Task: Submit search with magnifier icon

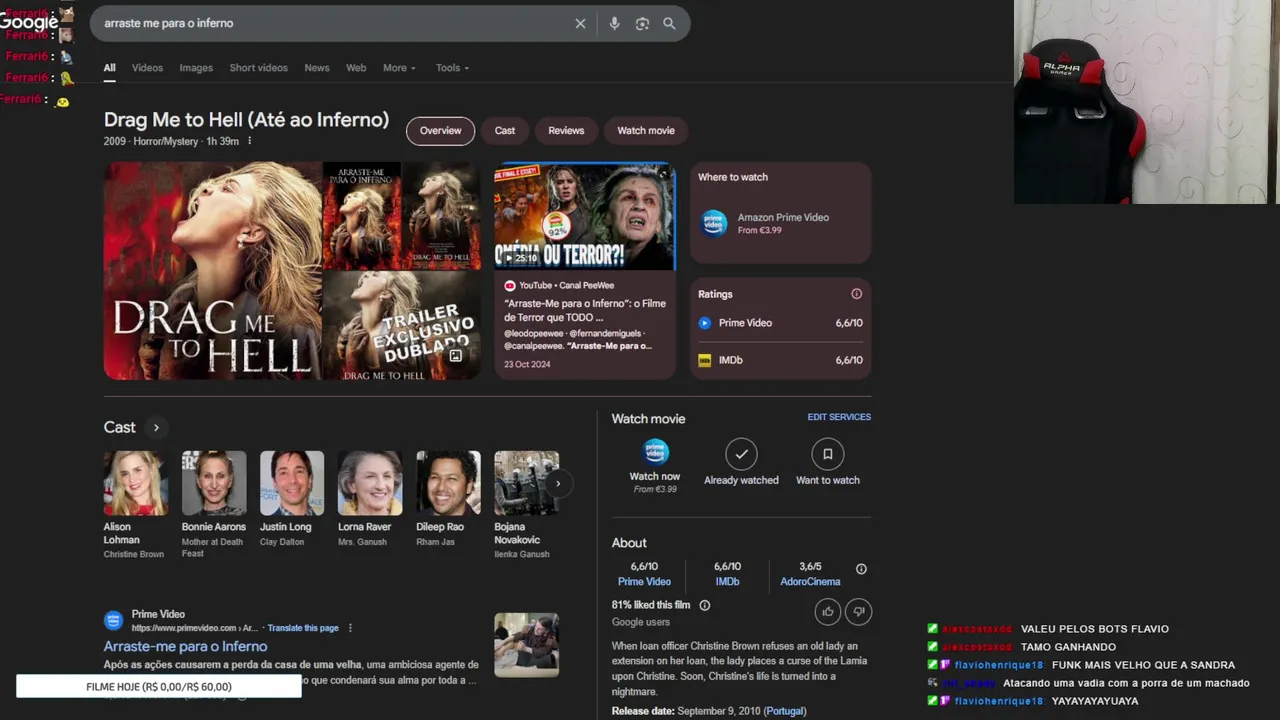Action: click(669, 23)
